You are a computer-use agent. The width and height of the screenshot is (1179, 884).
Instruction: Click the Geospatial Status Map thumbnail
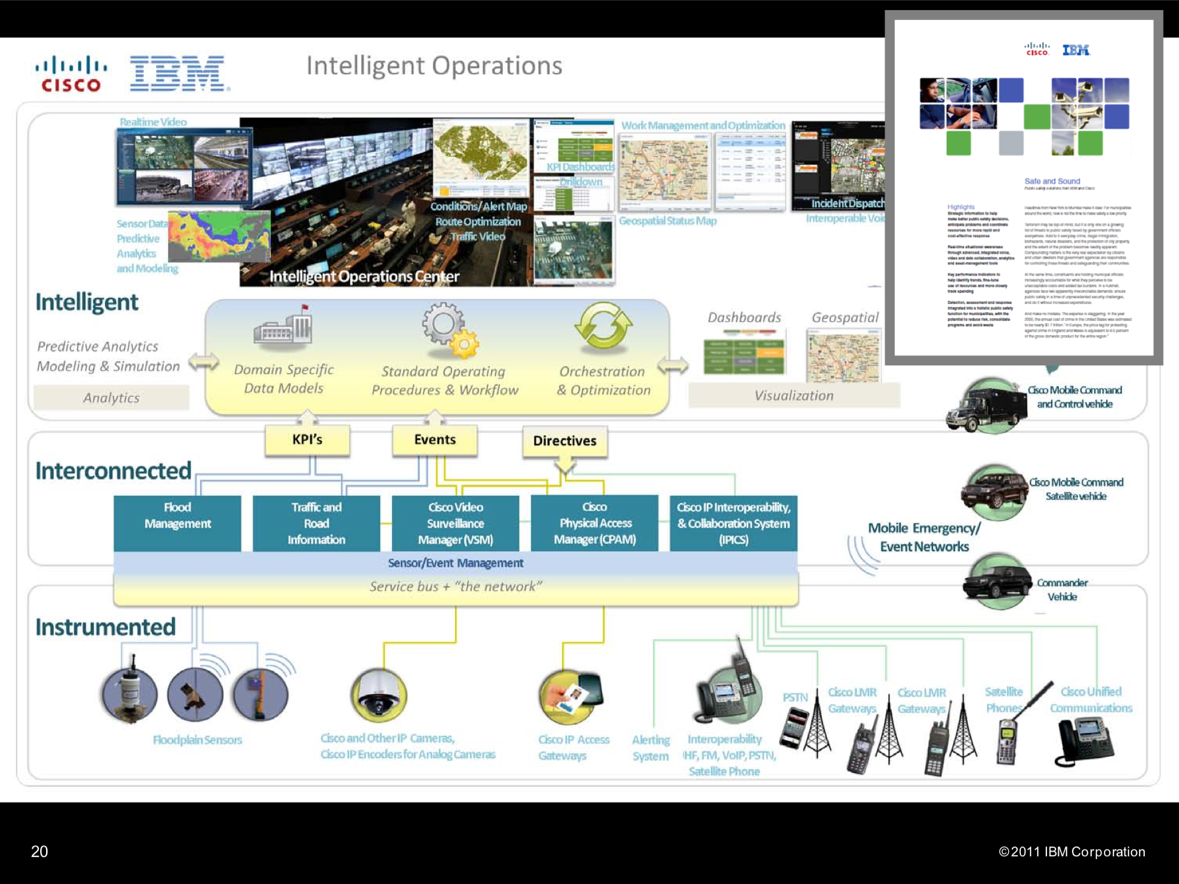pyautogui.click(x=665, y=173)
